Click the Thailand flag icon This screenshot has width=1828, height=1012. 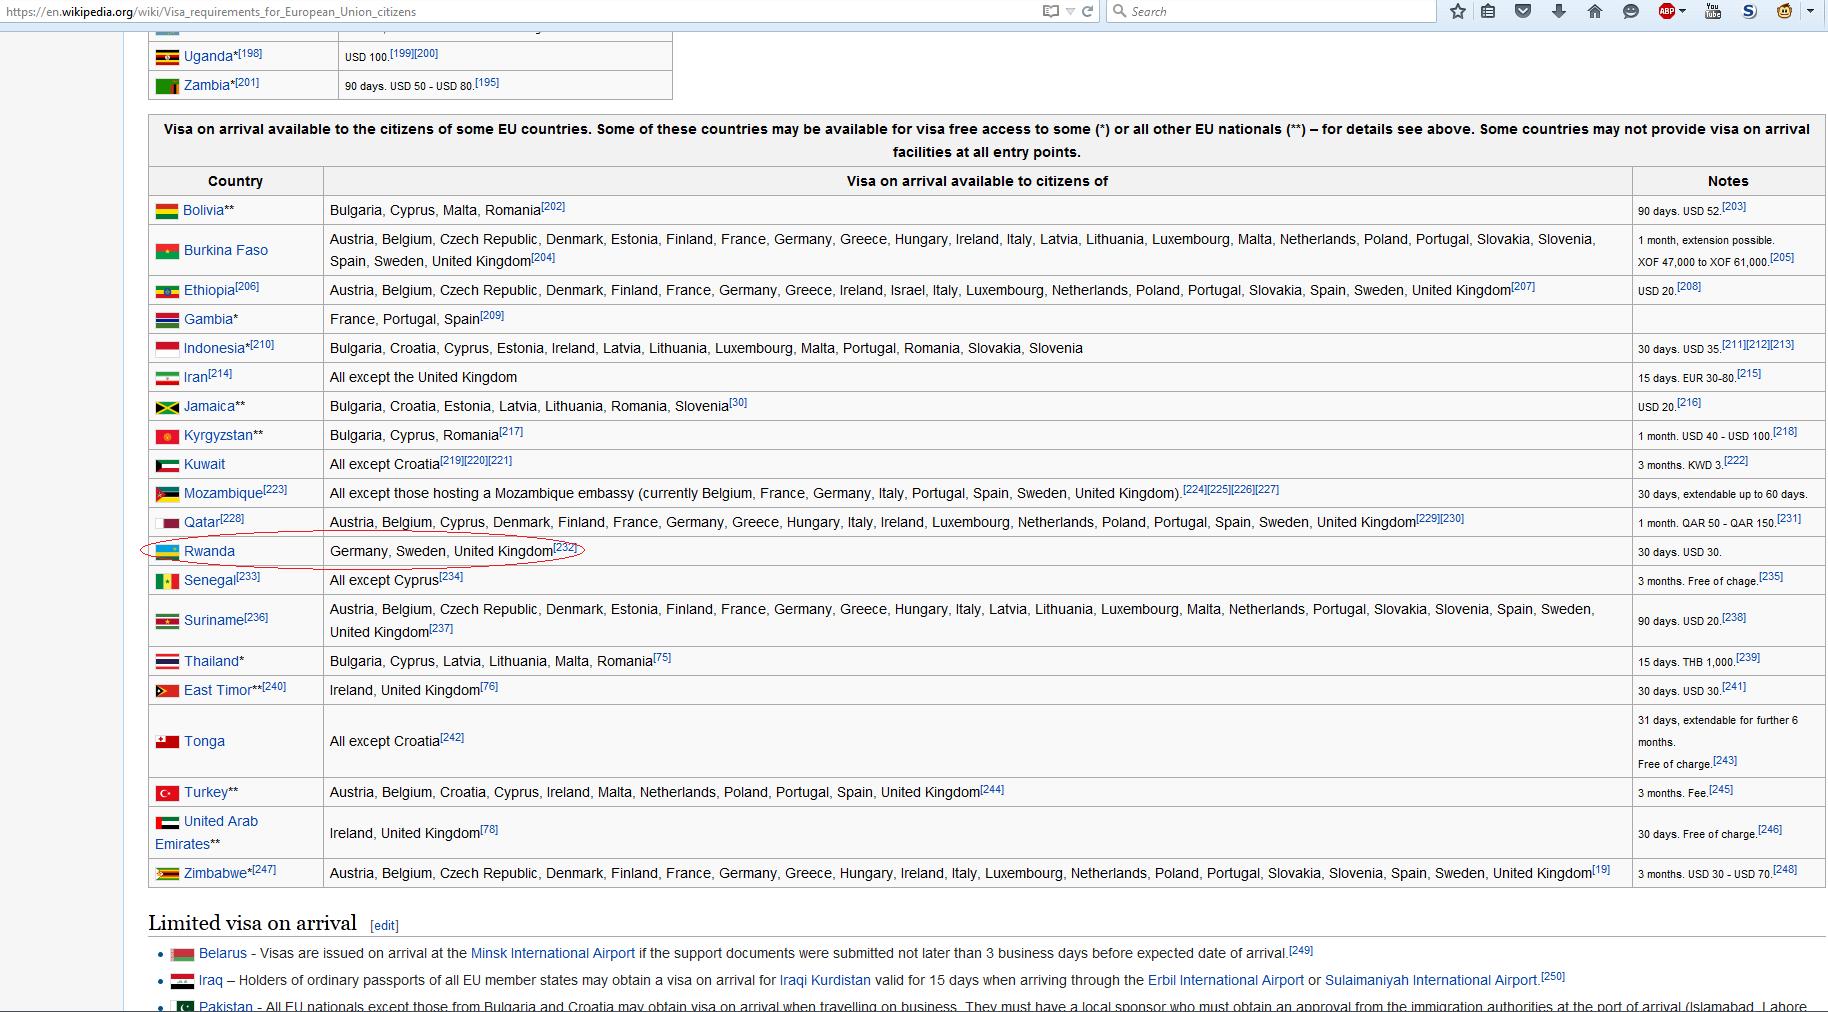(x=167, y=662)
